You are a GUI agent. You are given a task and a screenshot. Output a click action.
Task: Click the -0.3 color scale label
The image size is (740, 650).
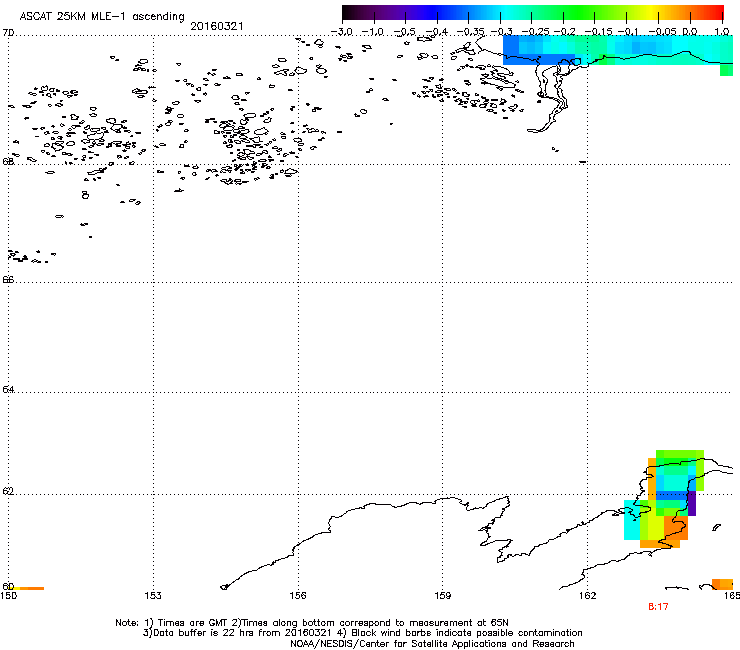pos(501,32)
